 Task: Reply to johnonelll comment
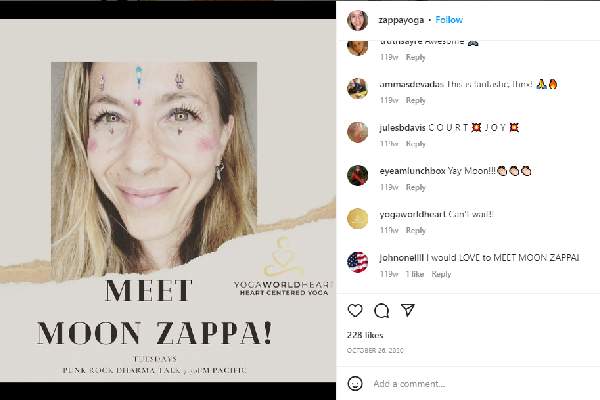(441, 274)
